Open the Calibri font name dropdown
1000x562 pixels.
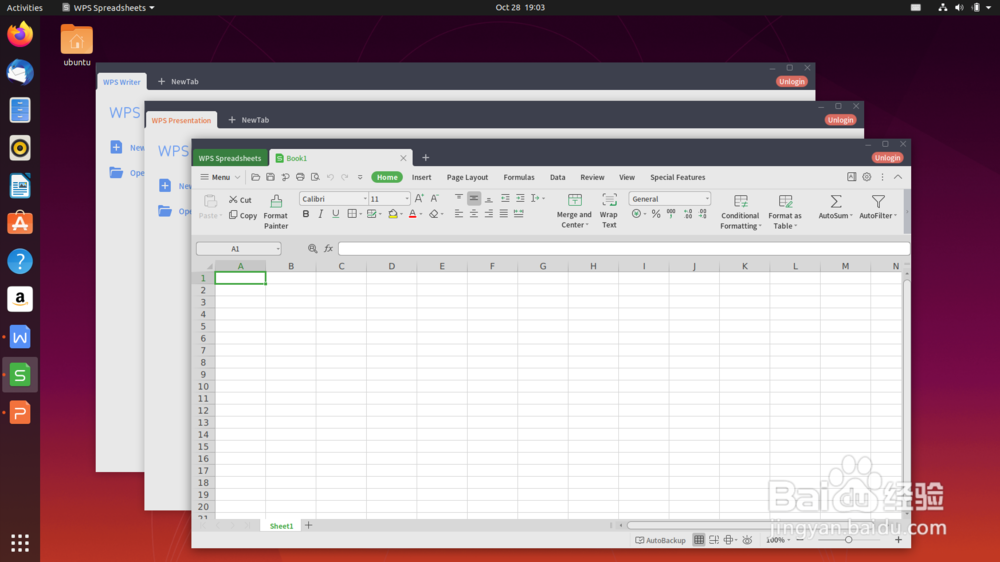[x=365, y=199]
